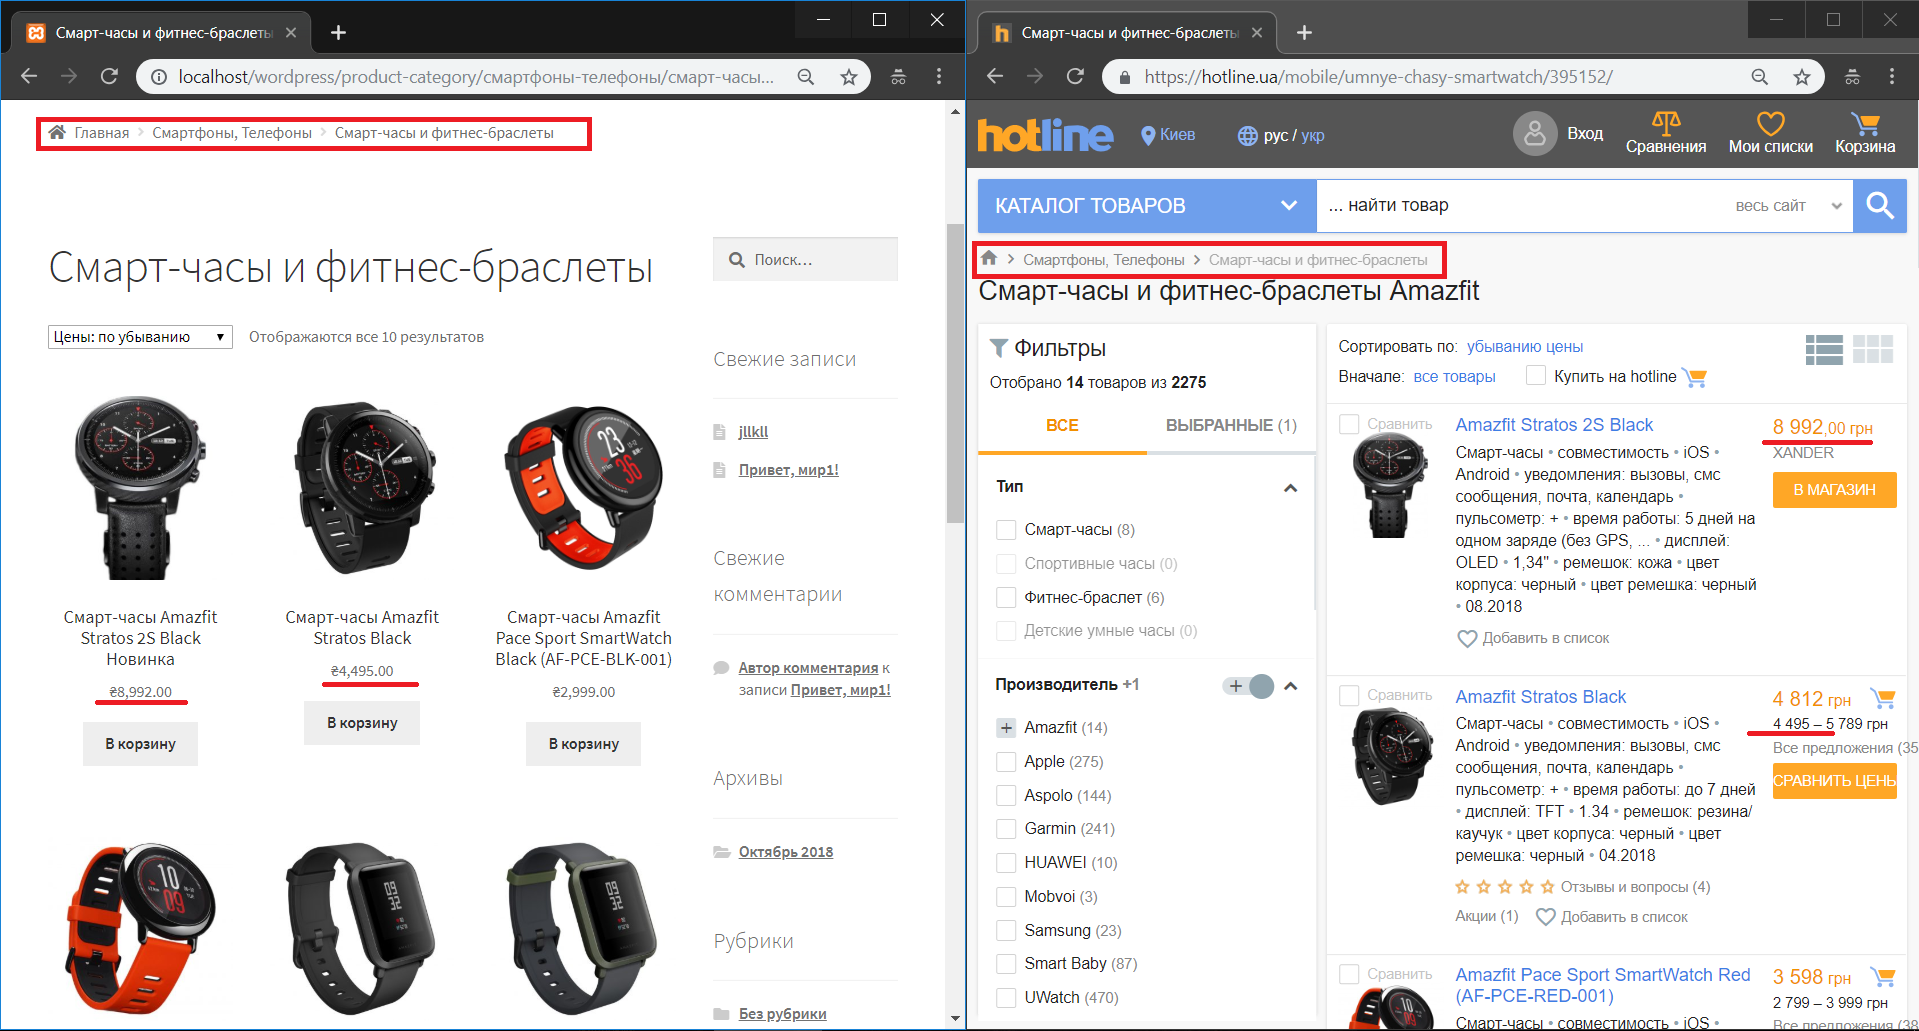This screenshot has height=1031, width=1919.
Task: Change sorting via убыванию цены link
Action: tap(1525, 346)
